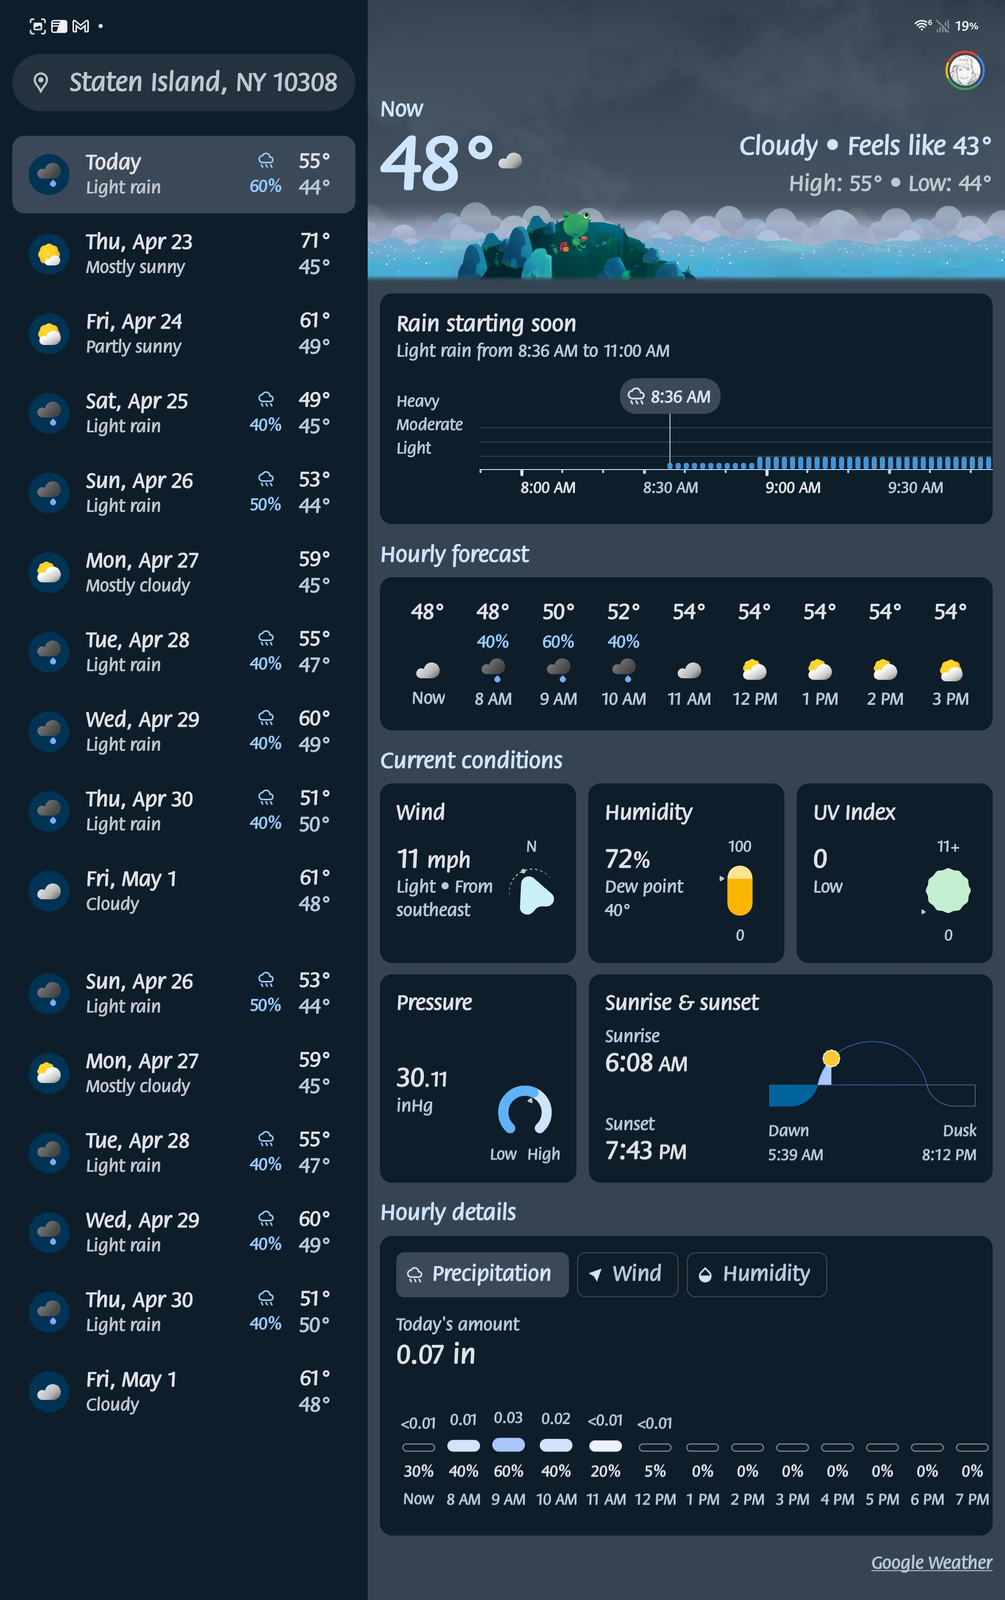Tap the "0.07 in" today's amount value

click(436, 1354)
